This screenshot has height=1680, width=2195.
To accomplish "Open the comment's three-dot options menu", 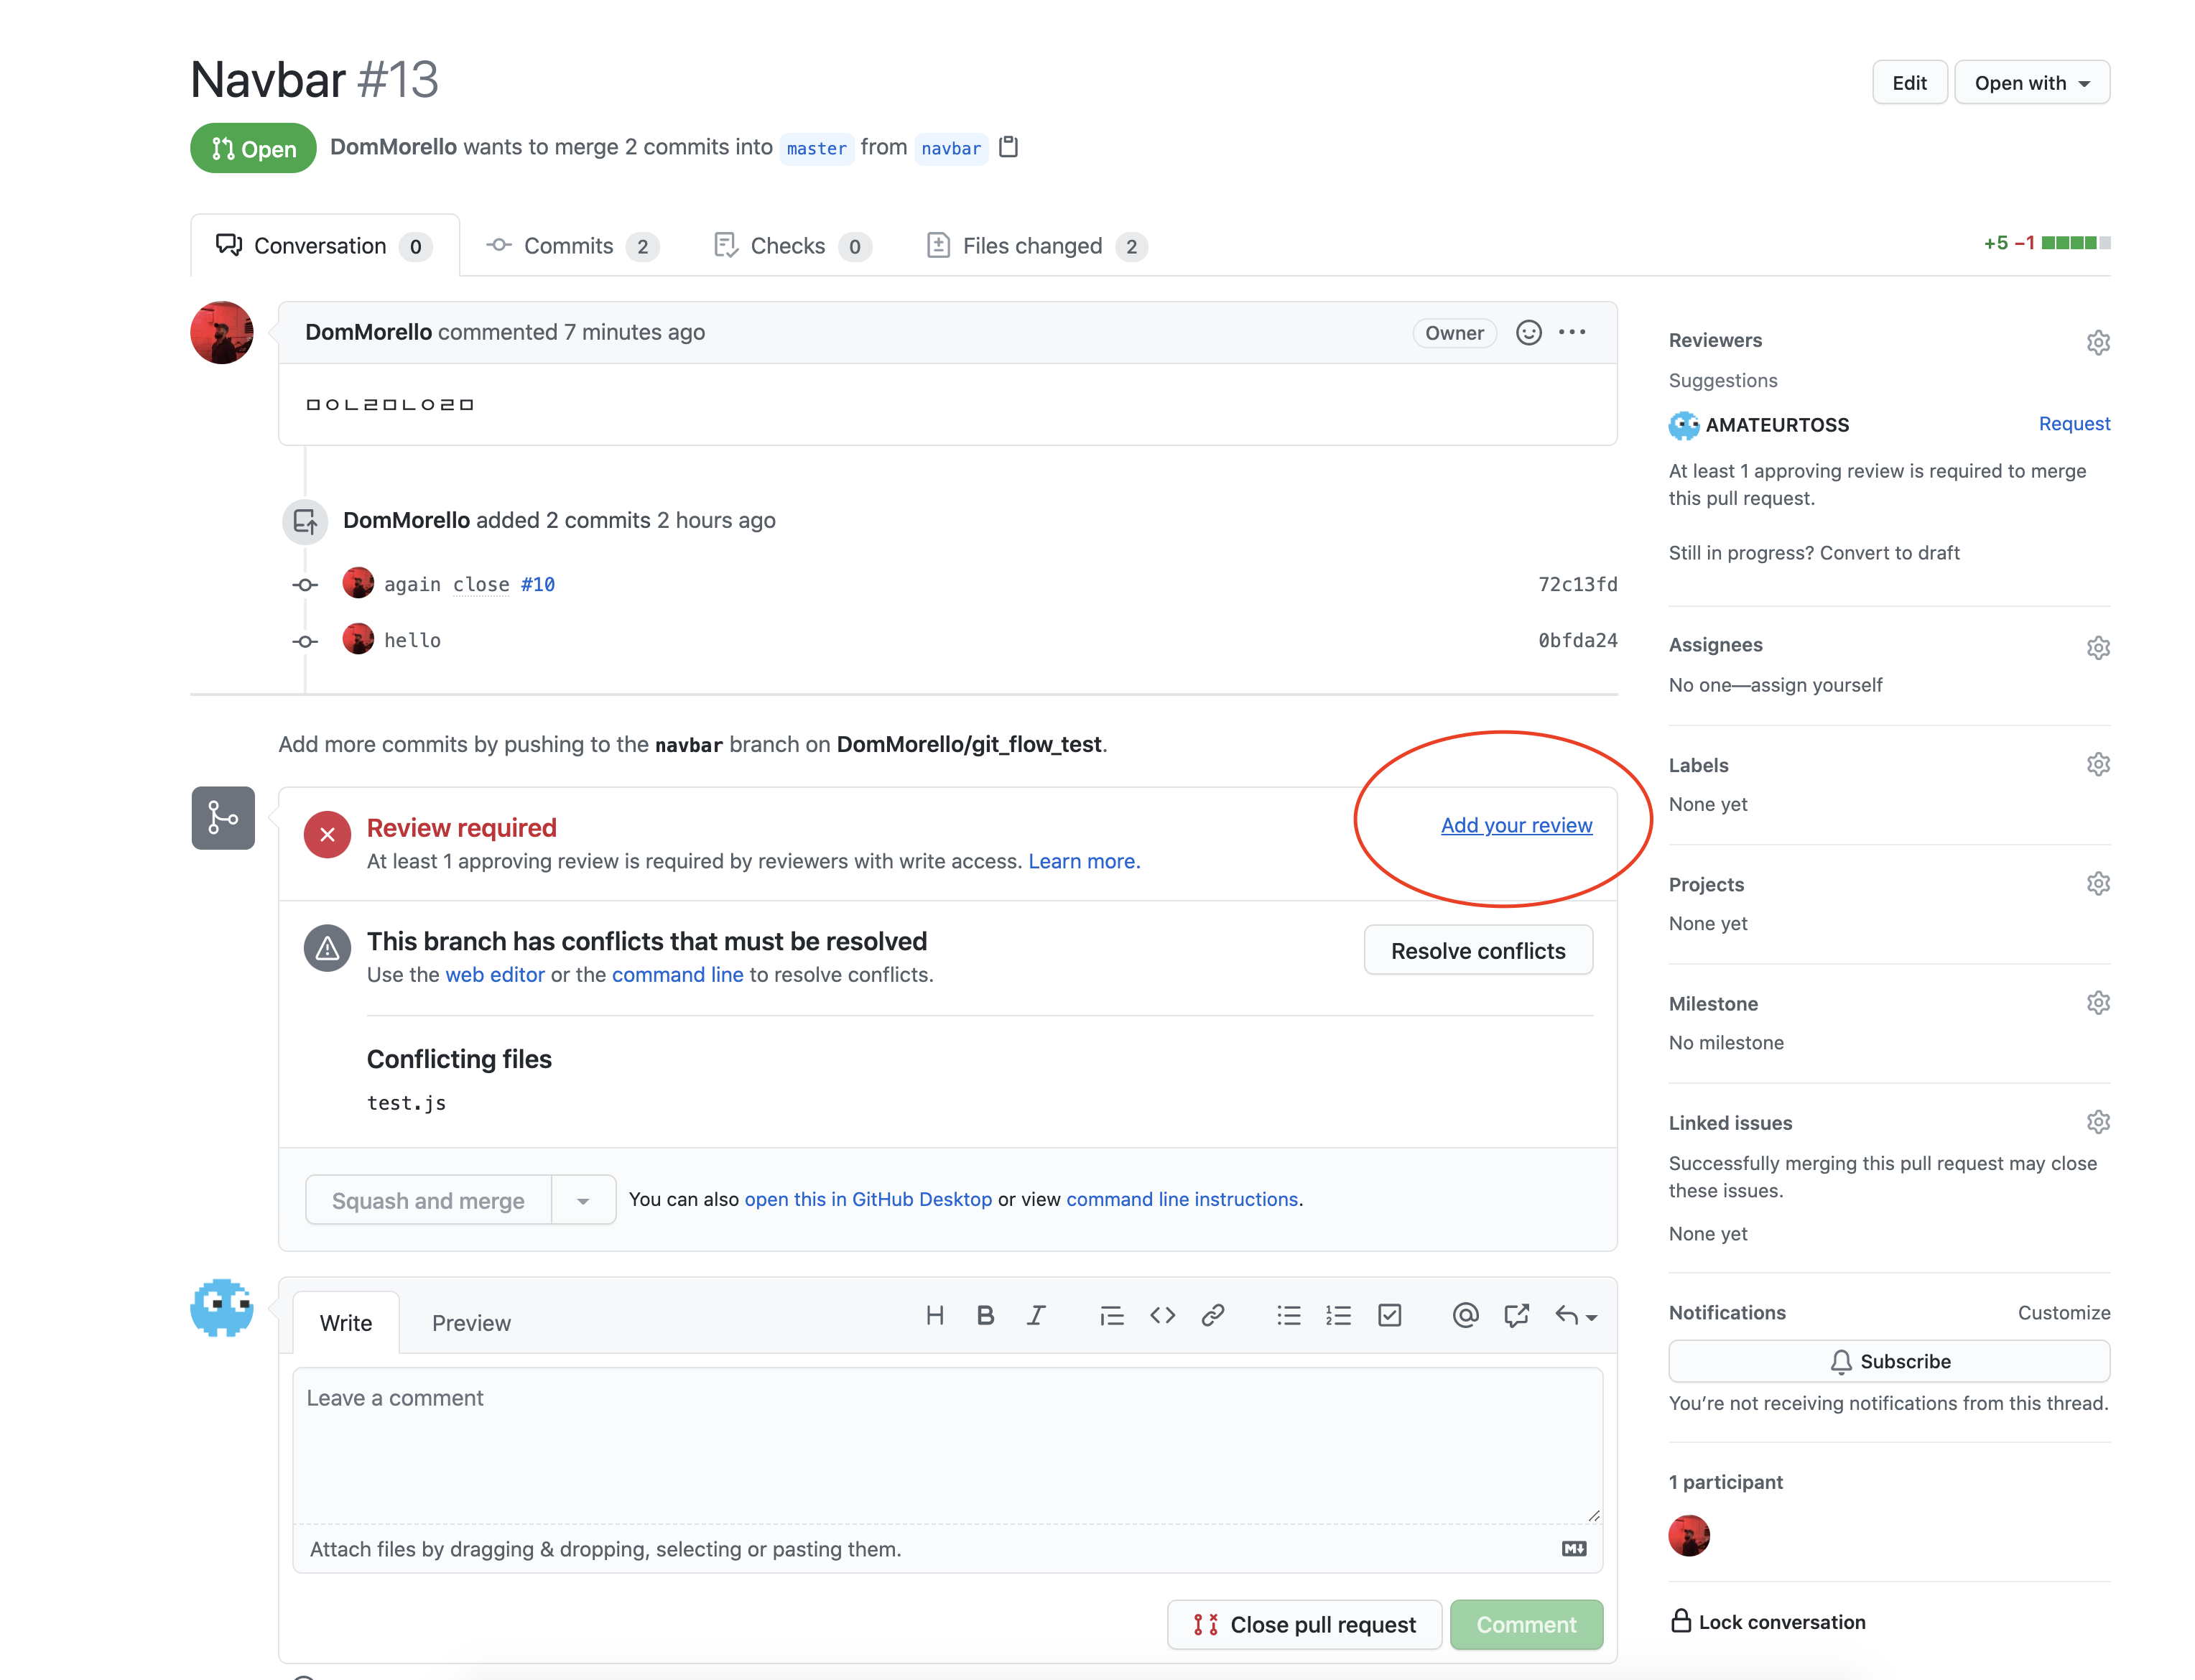I will click(1572, 333).
